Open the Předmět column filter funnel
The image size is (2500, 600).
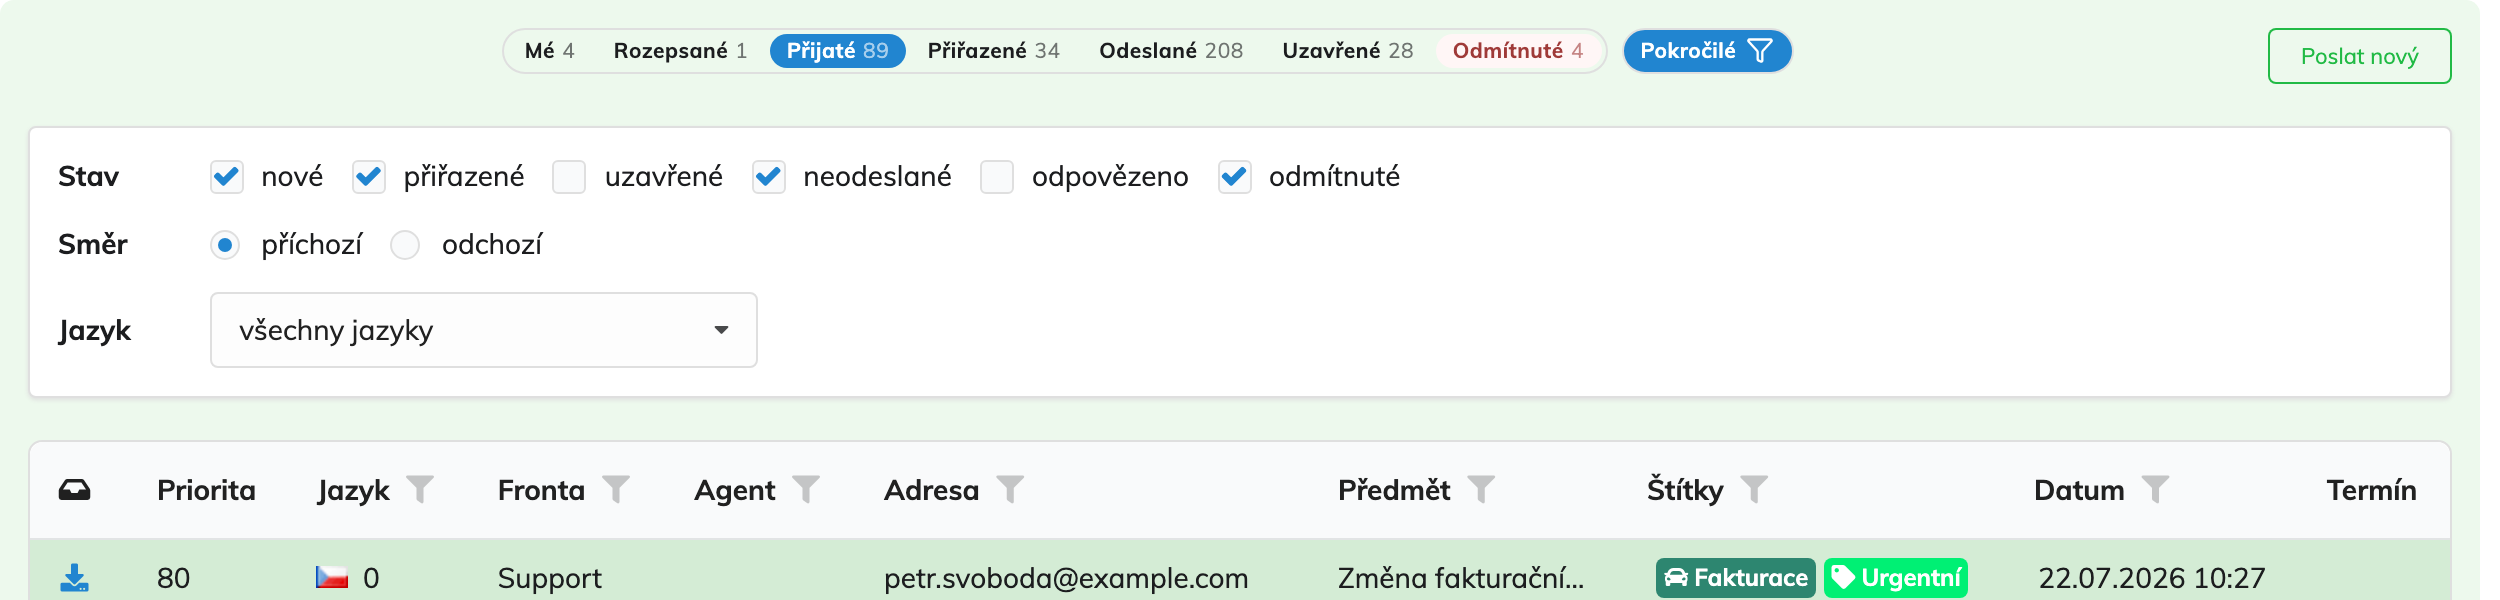1481,489
